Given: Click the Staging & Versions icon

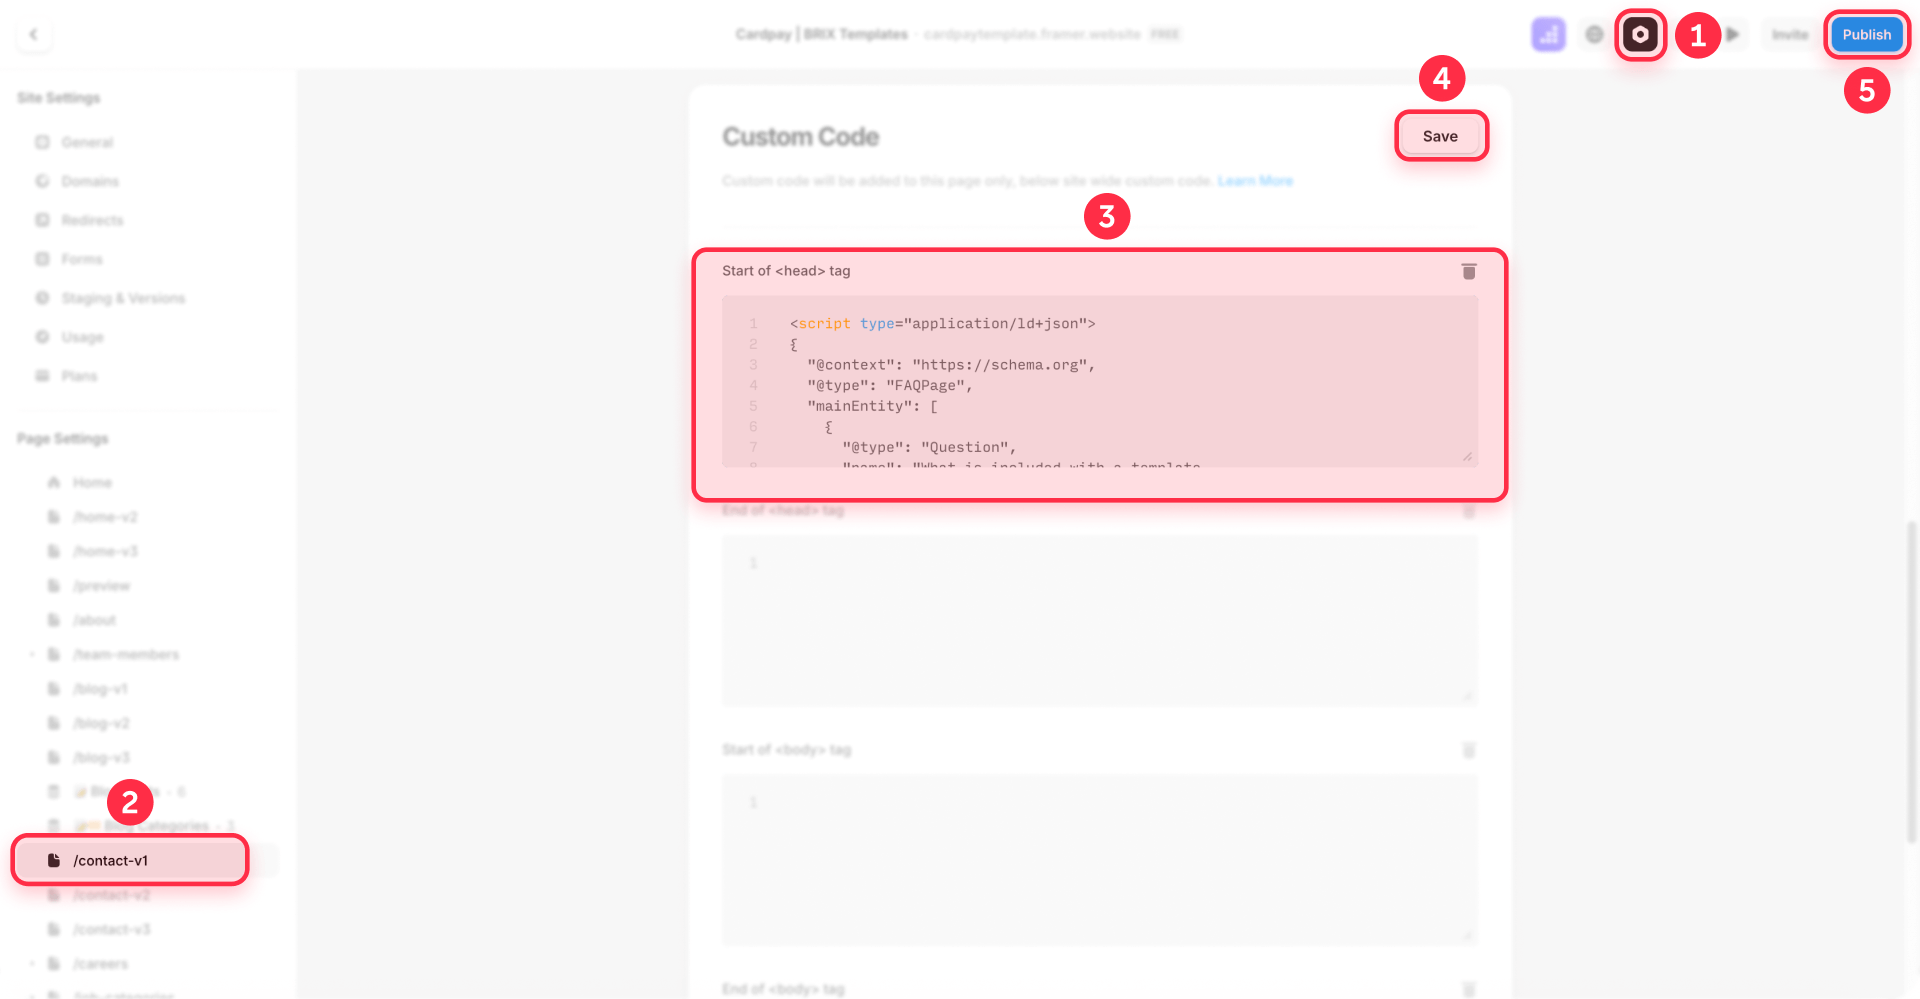Looking at the screenshot, I should point(42,298).
